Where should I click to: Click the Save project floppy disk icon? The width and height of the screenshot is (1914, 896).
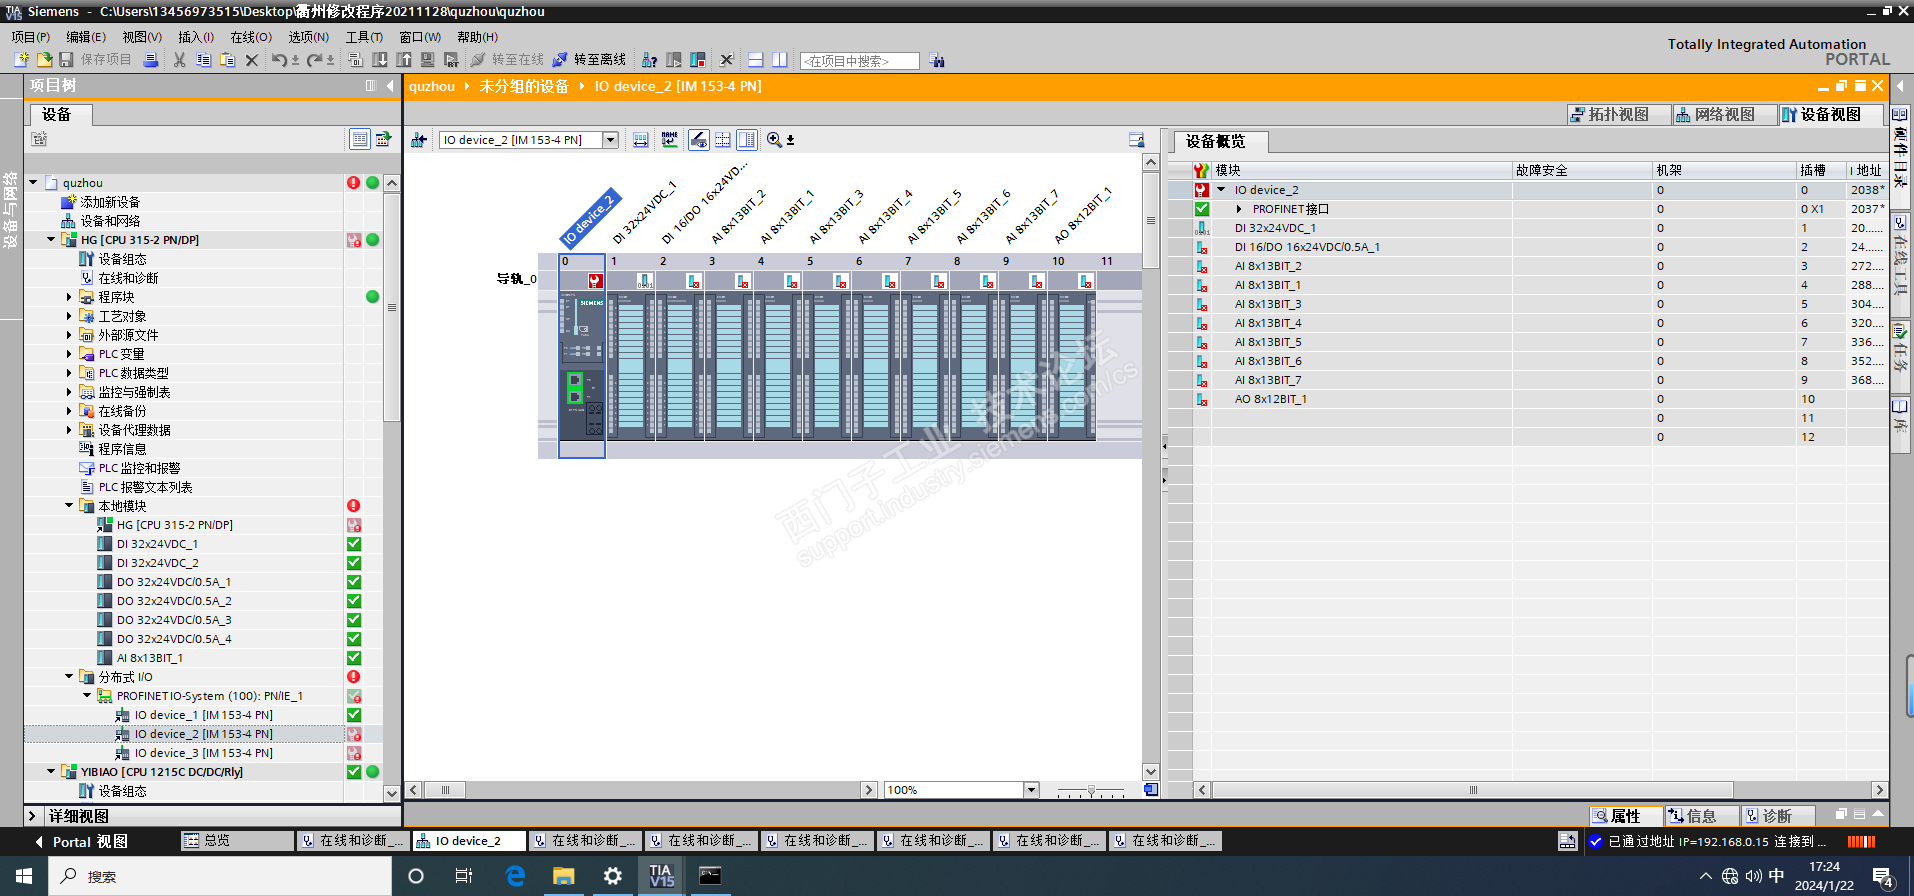pyautogui.click(x=66, y=60)
